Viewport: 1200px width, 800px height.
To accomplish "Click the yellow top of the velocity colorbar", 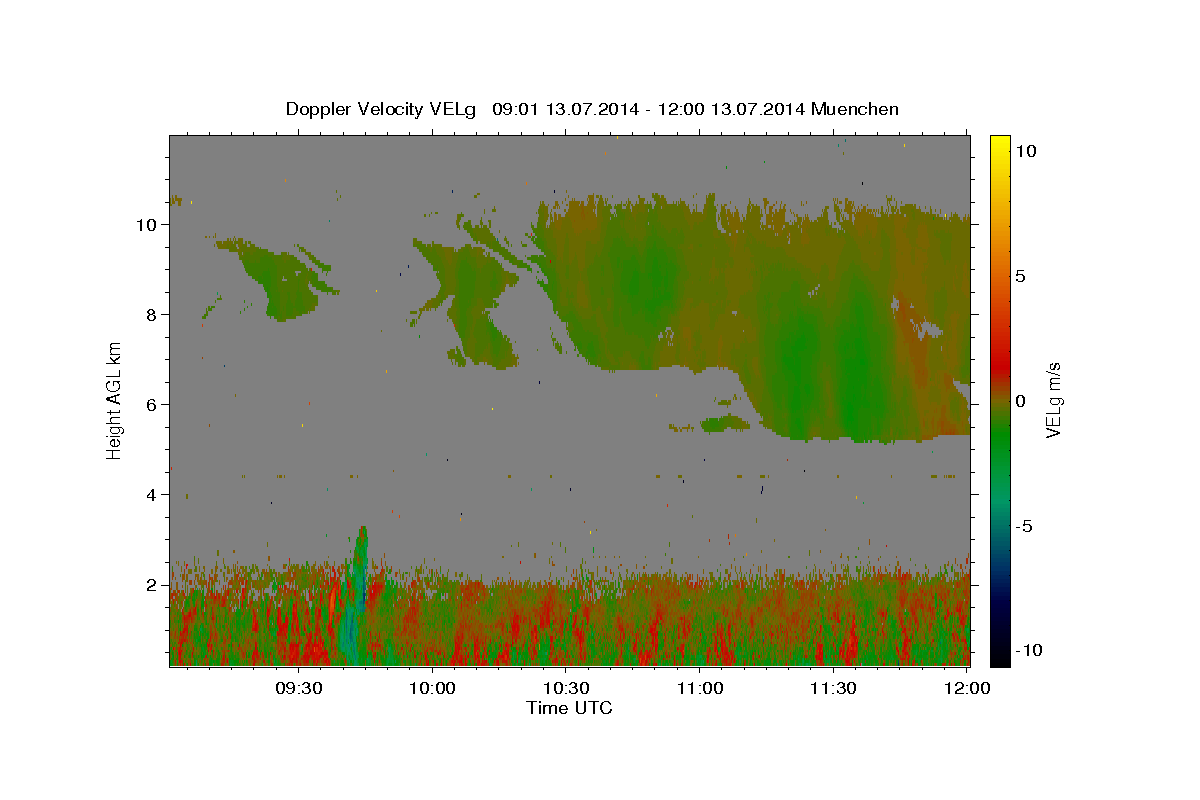I will coord(1000,145).
